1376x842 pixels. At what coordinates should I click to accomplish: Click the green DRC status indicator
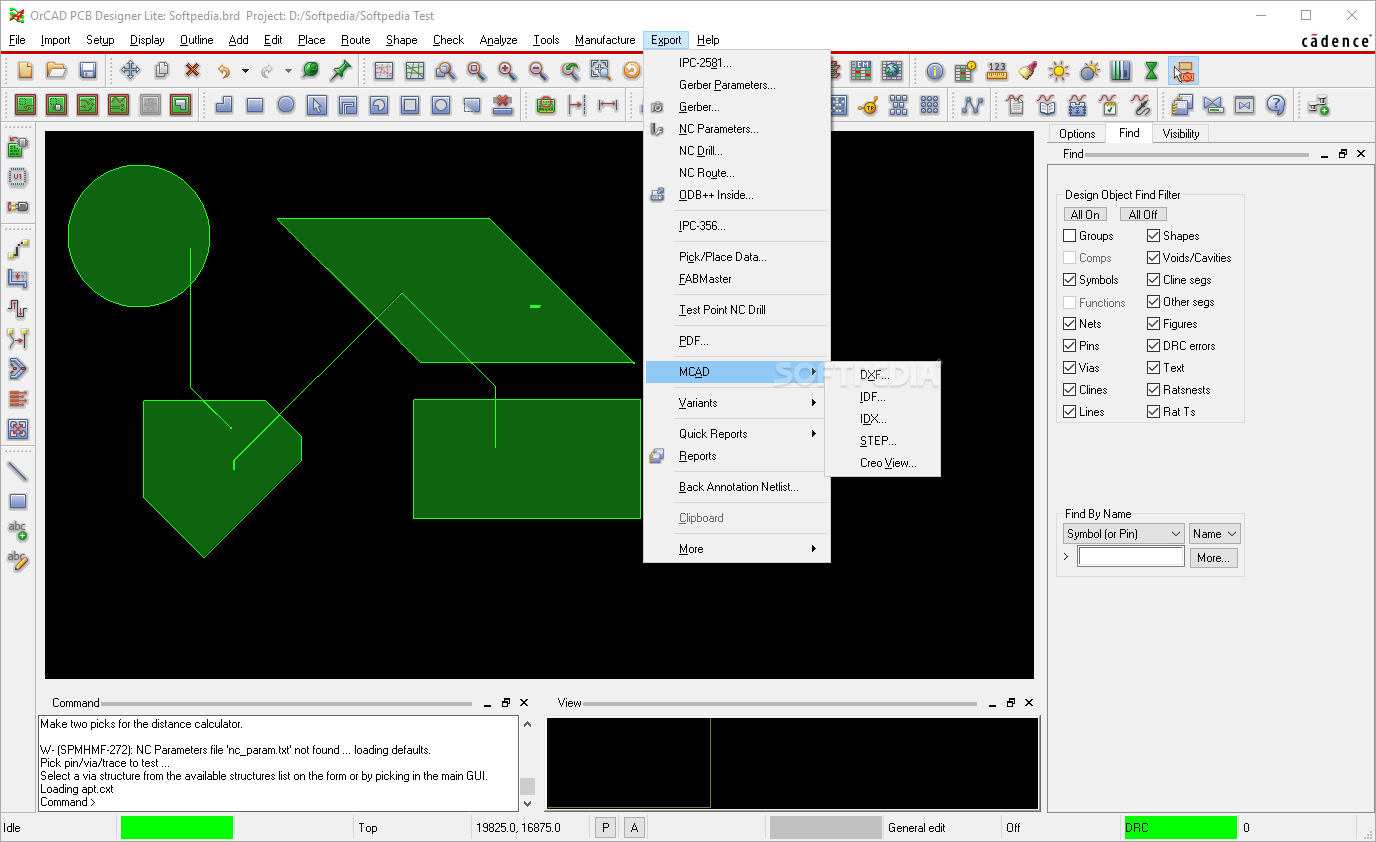pyautogui.click(x=1180, y=828)
